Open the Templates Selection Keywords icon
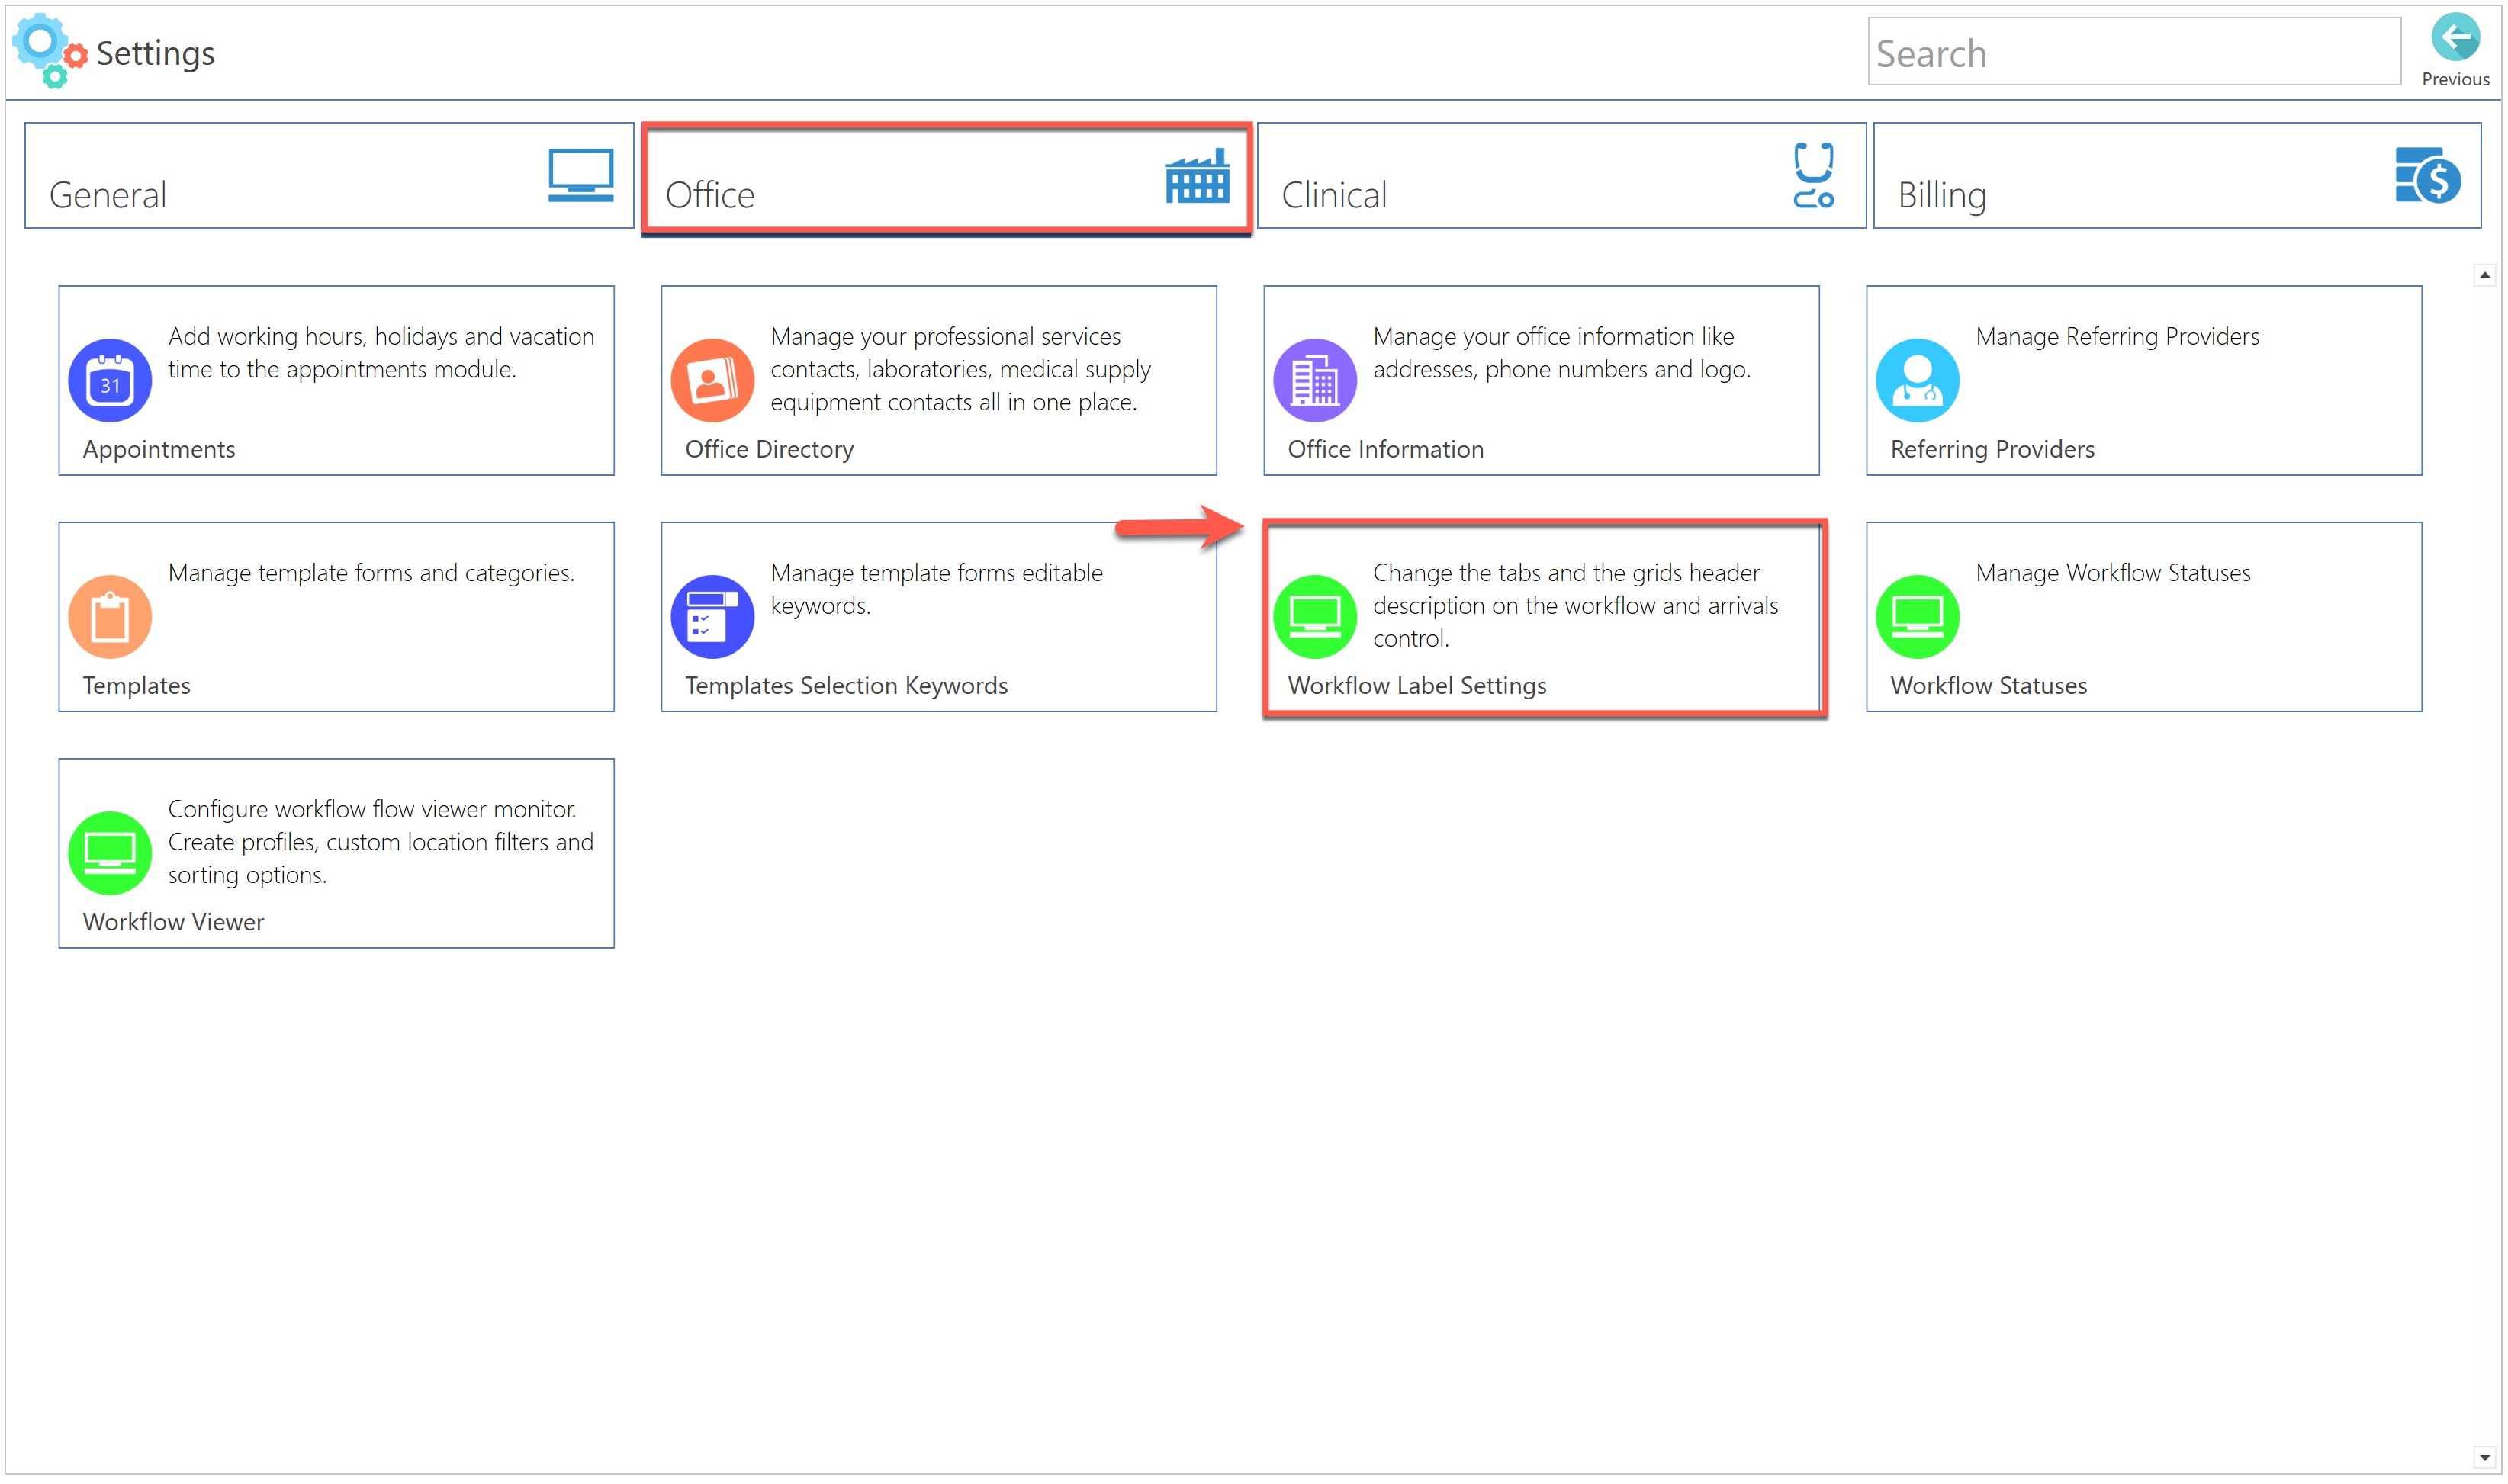 712,617
